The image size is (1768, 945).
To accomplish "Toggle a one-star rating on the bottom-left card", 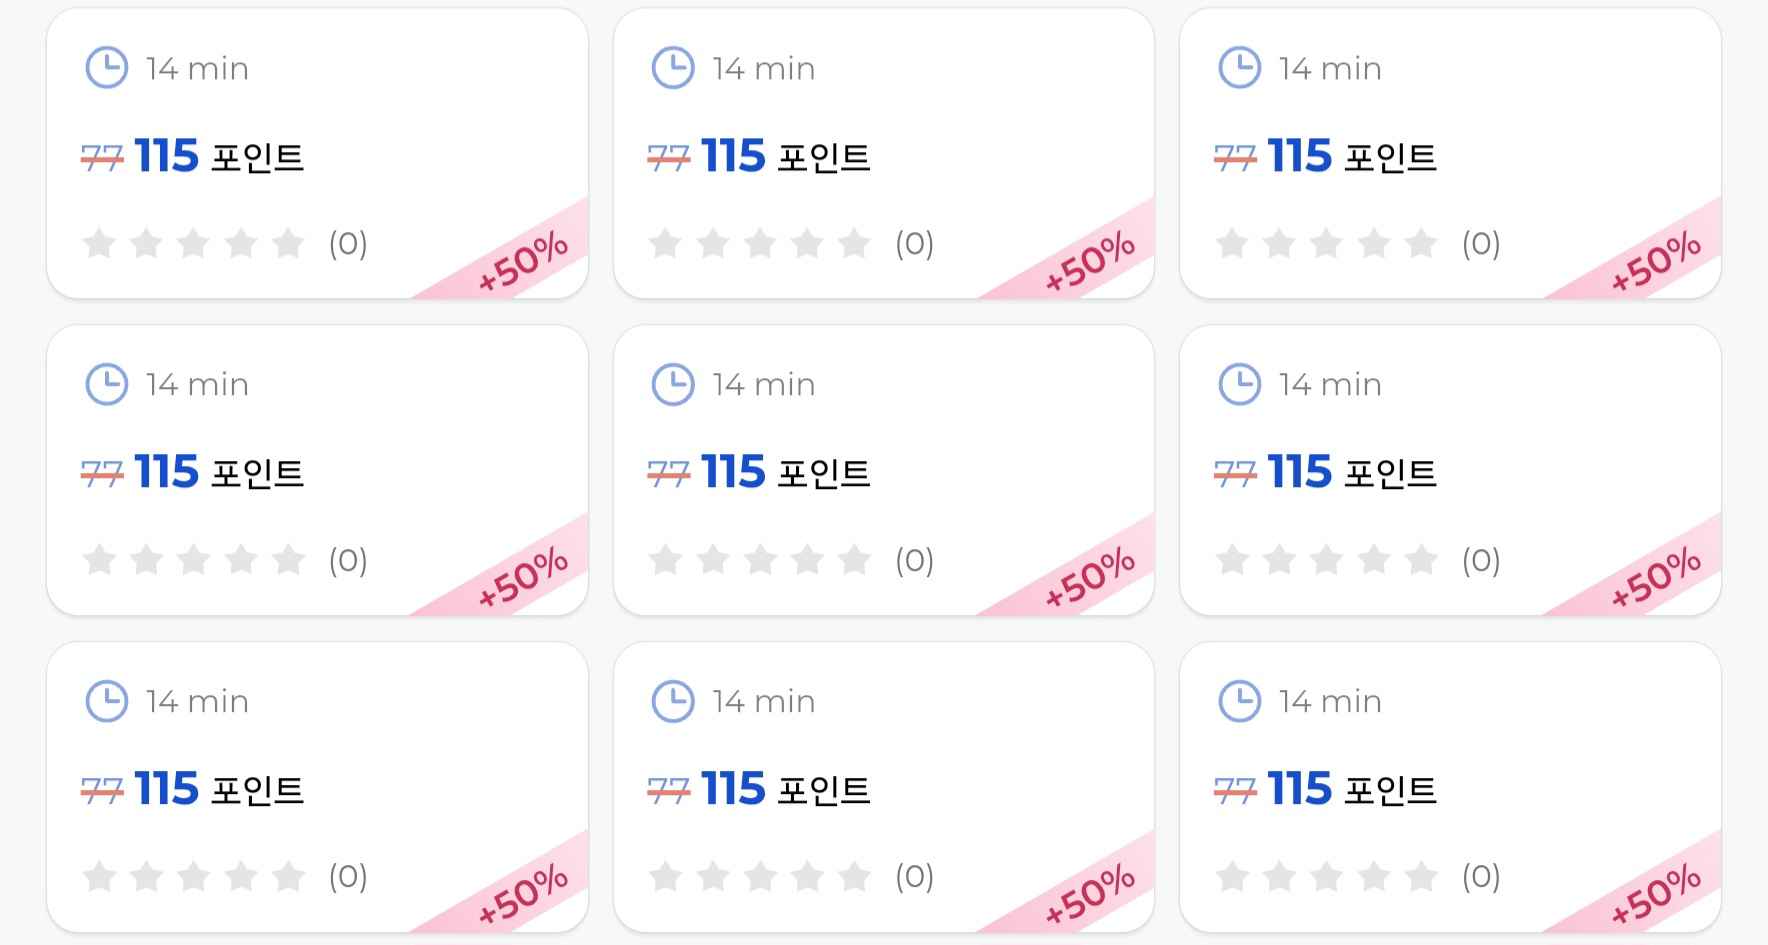I will click(x=99, y=876).
